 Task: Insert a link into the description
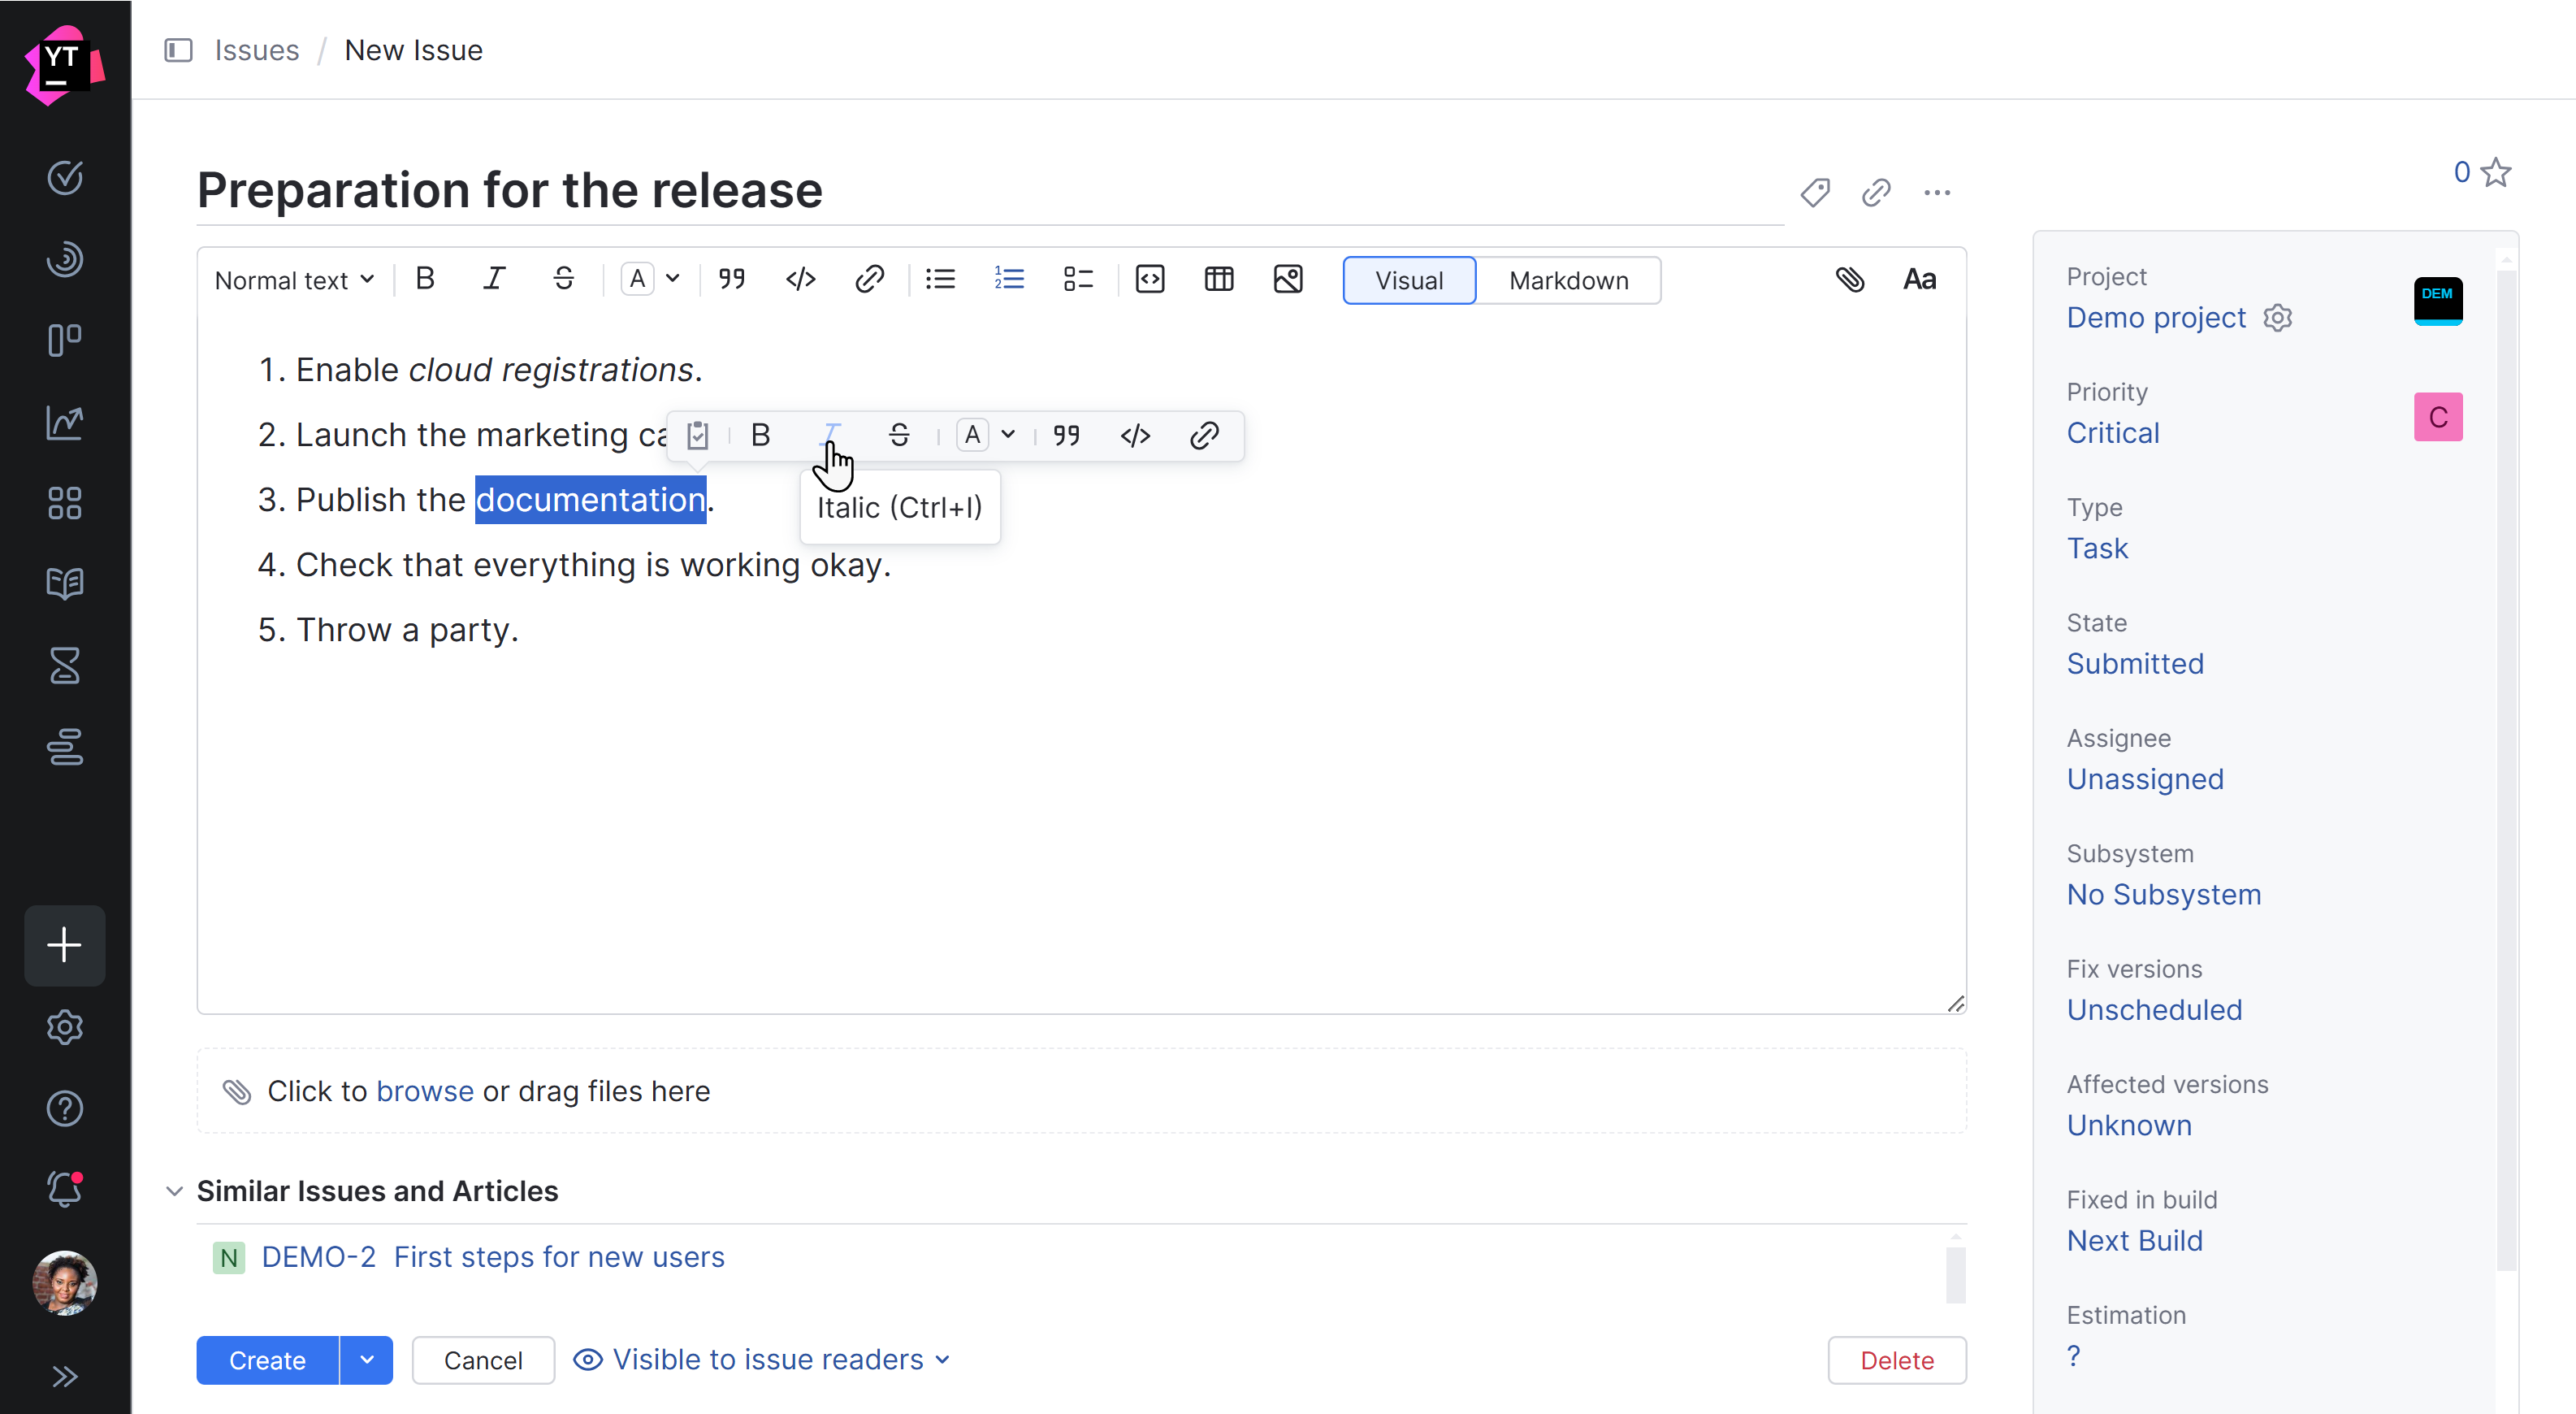869,279
